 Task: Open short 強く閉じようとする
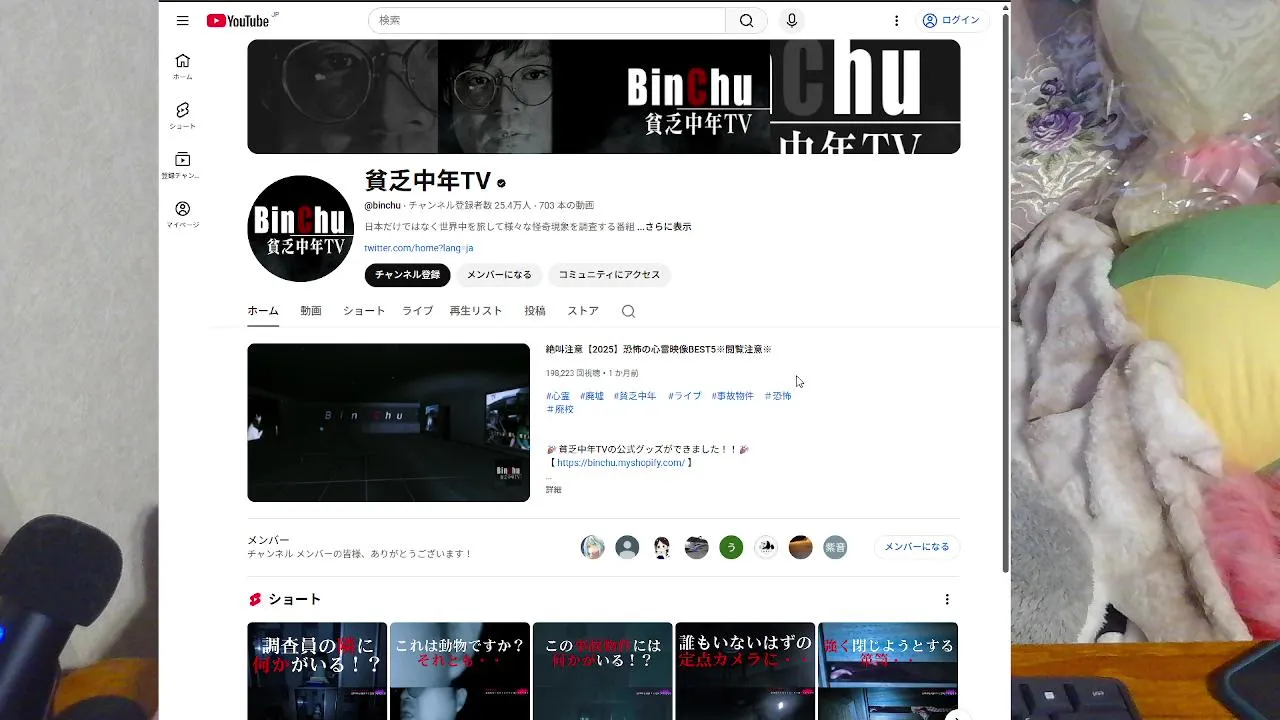pos(888,671)
